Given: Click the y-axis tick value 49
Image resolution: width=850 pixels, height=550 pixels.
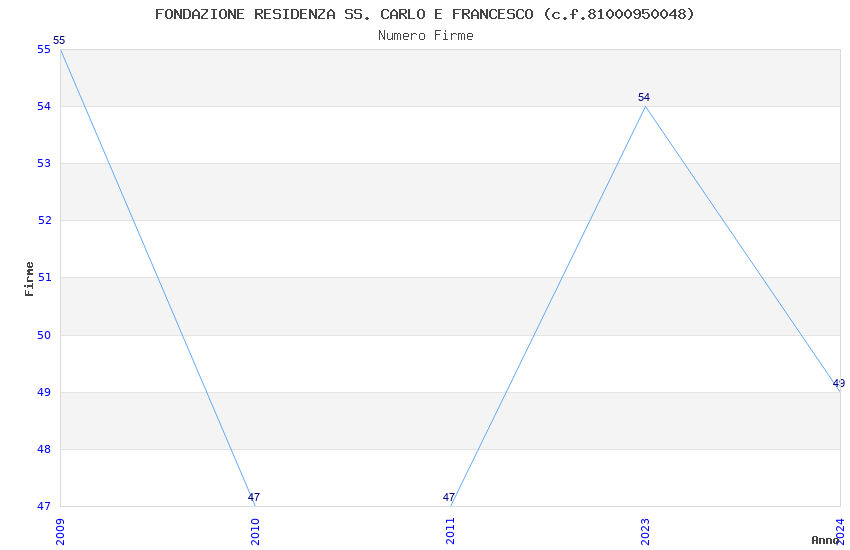Looking at the screenshot, I should point(44,392).
